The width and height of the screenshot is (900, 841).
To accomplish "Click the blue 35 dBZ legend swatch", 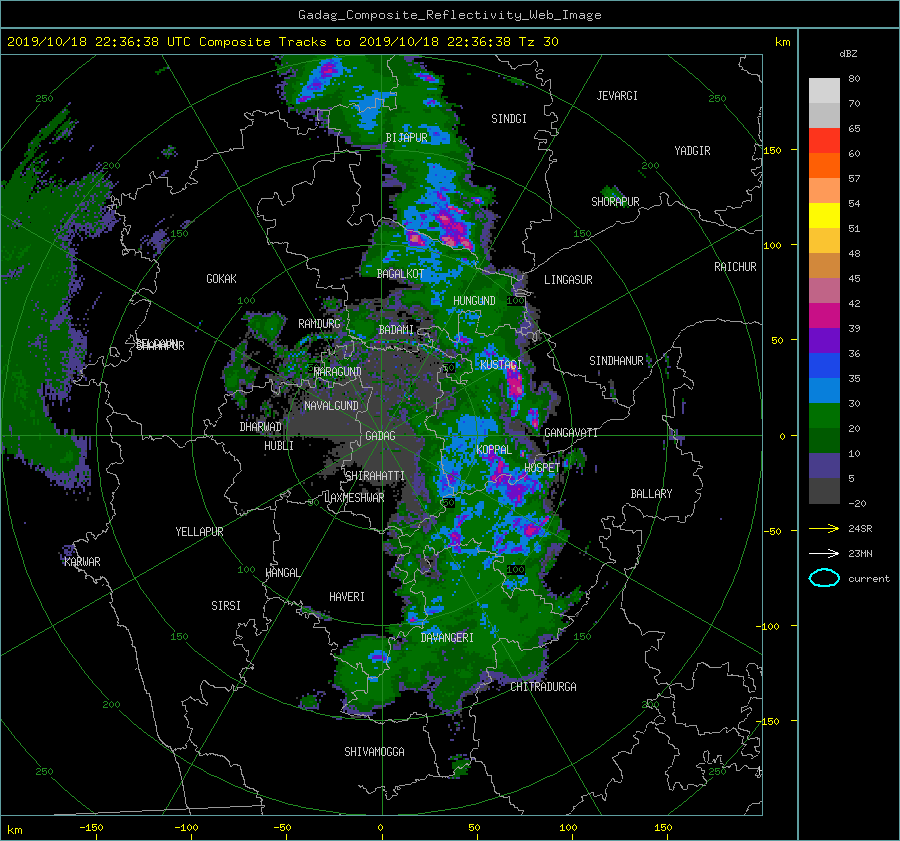I will click(824, 390).
